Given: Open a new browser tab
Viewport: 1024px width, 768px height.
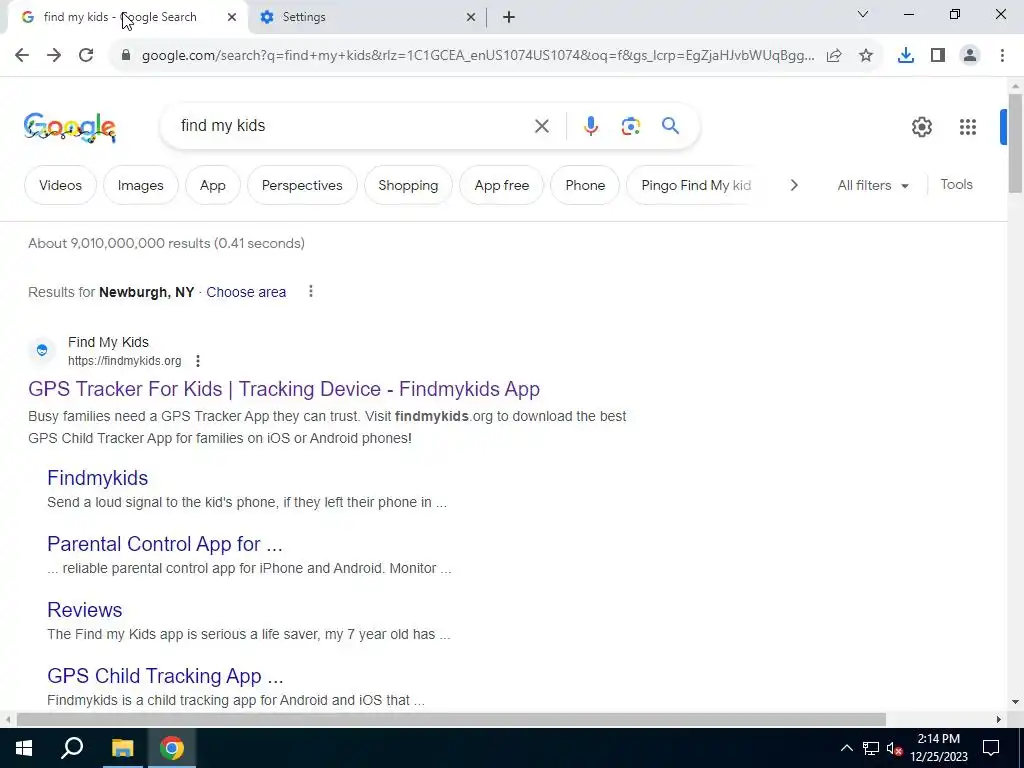Looking at the screenshot, I should (509, 18).
